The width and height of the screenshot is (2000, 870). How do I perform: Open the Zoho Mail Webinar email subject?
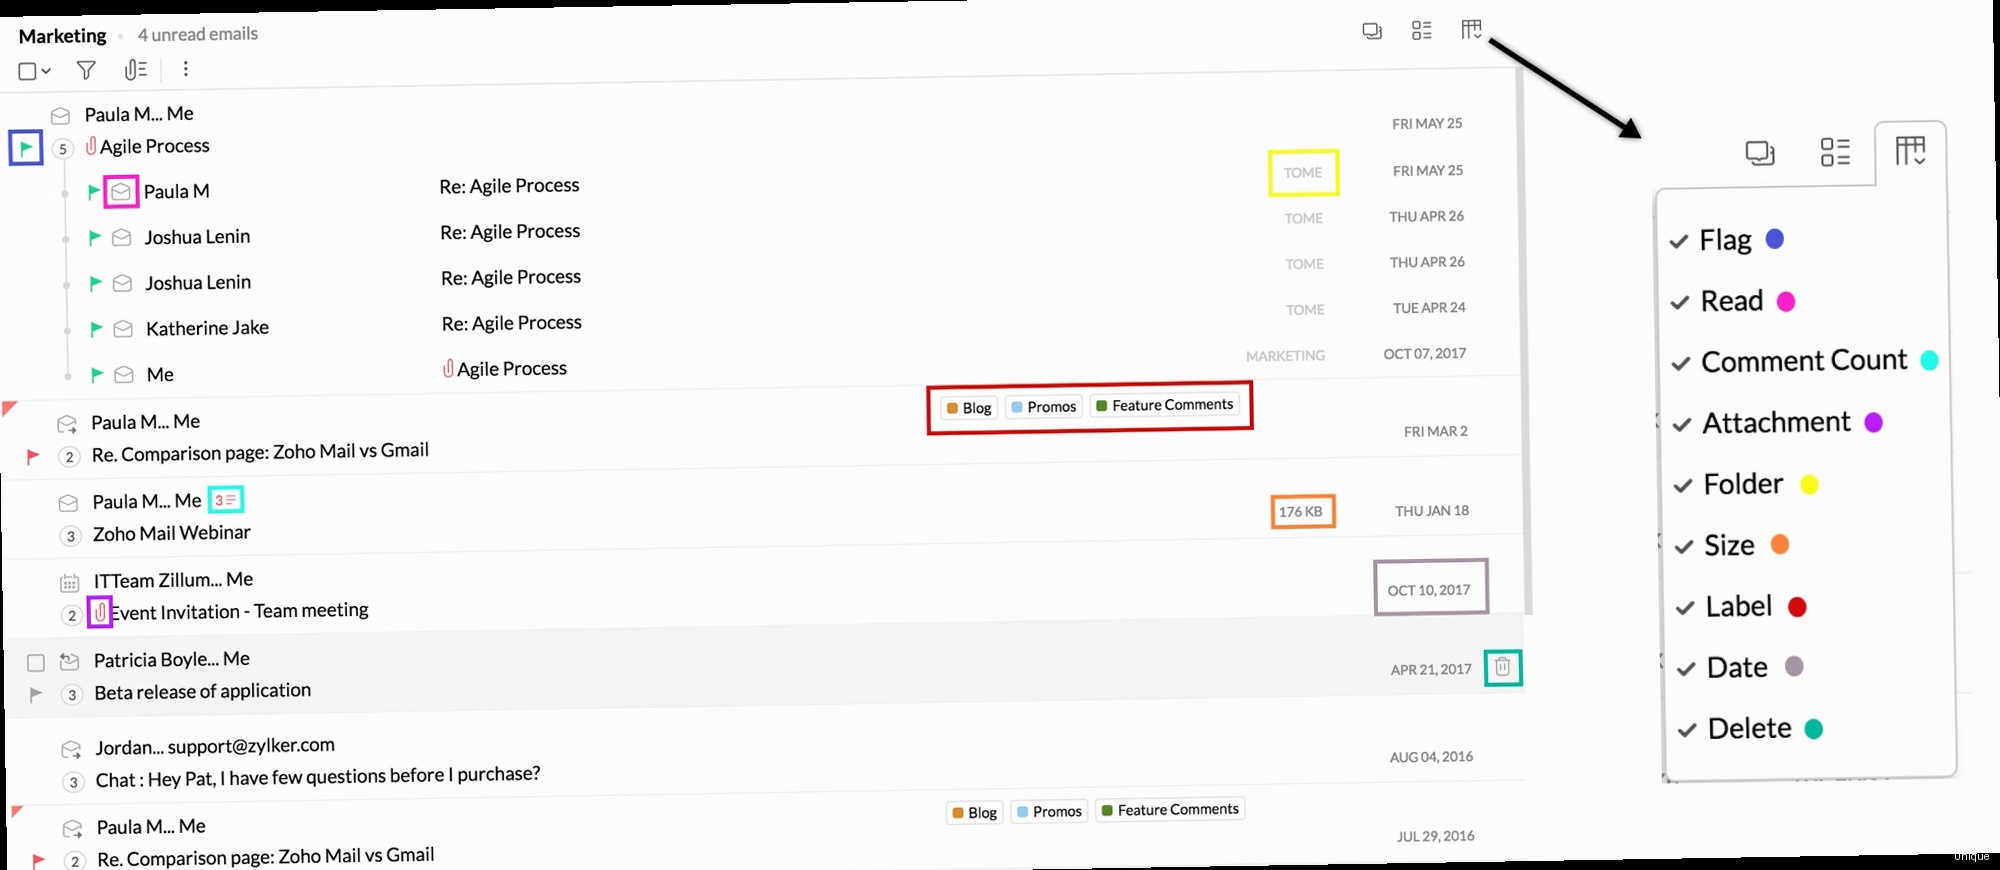172,534
